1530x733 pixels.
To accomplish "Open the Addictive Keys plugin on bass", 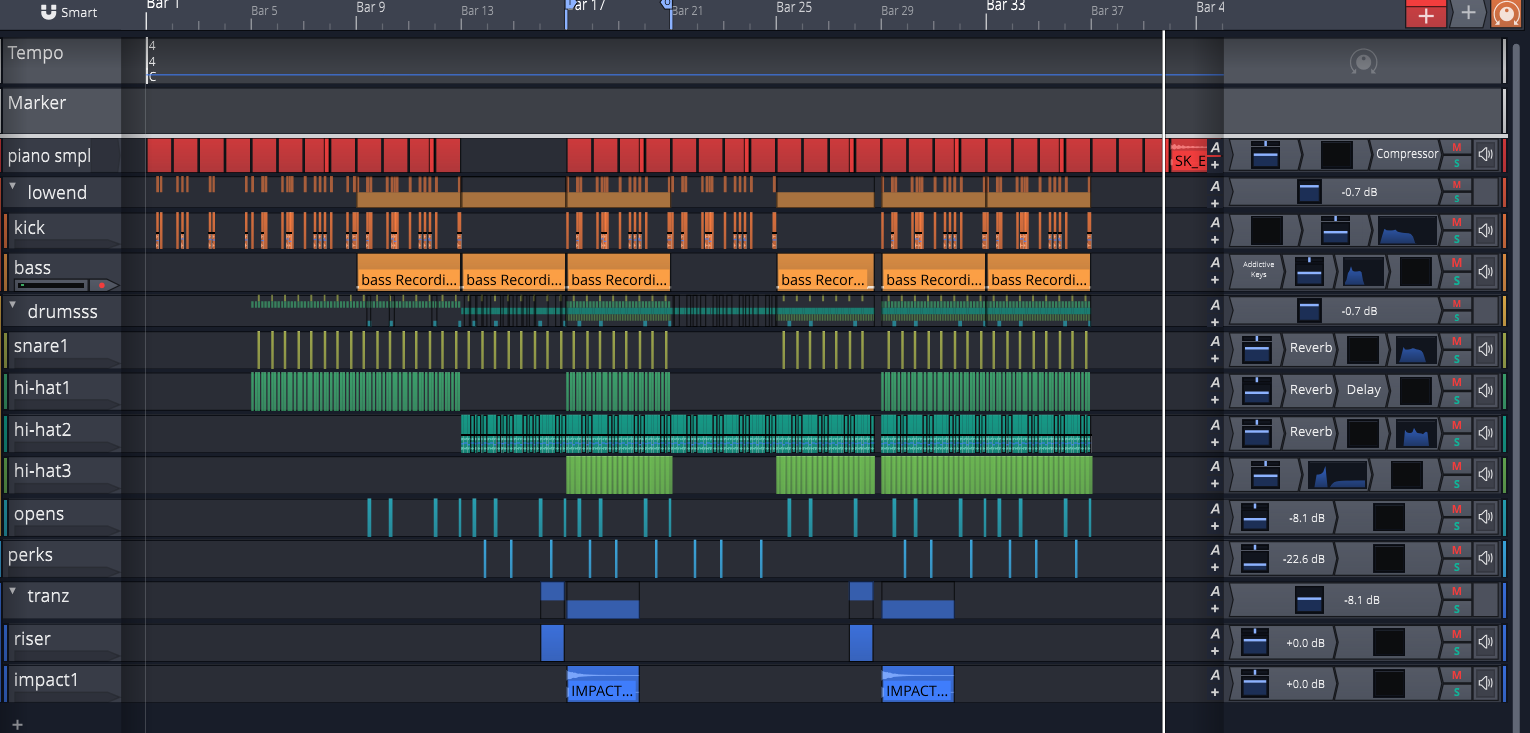I will (1258, 270).
